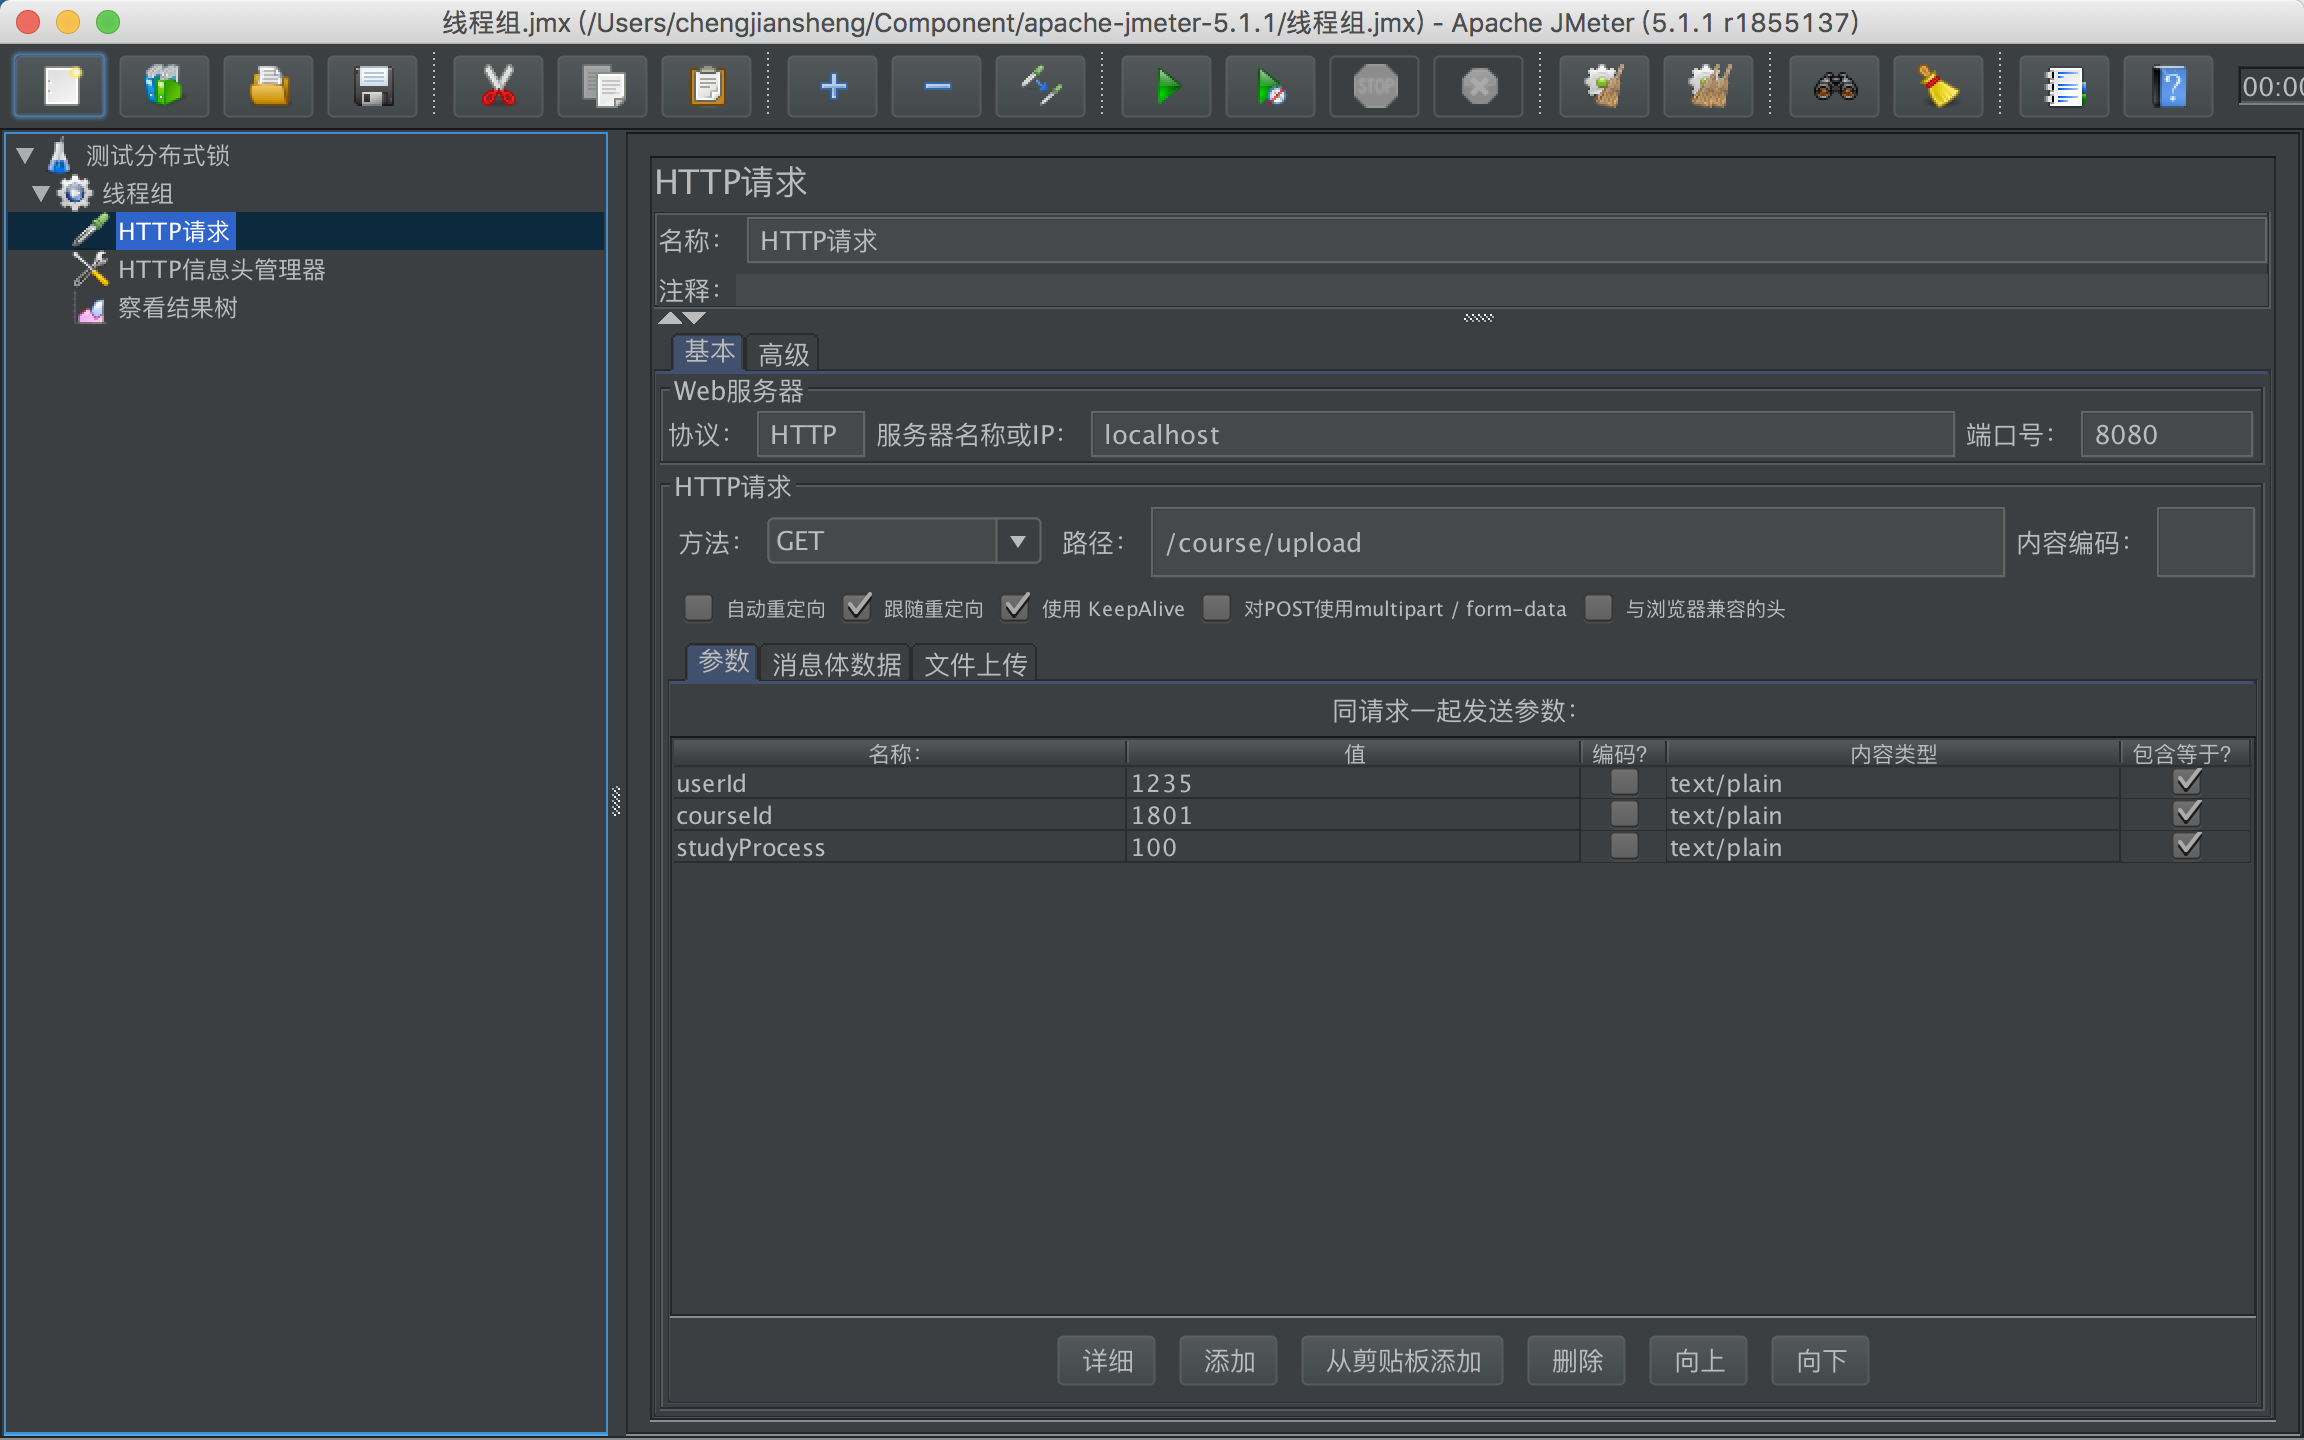Viewport: 2304px width, 1440px height.
Task: Uncheck the 使用 KeepAlive checkbox
Action: click(x=1016, y=608)
